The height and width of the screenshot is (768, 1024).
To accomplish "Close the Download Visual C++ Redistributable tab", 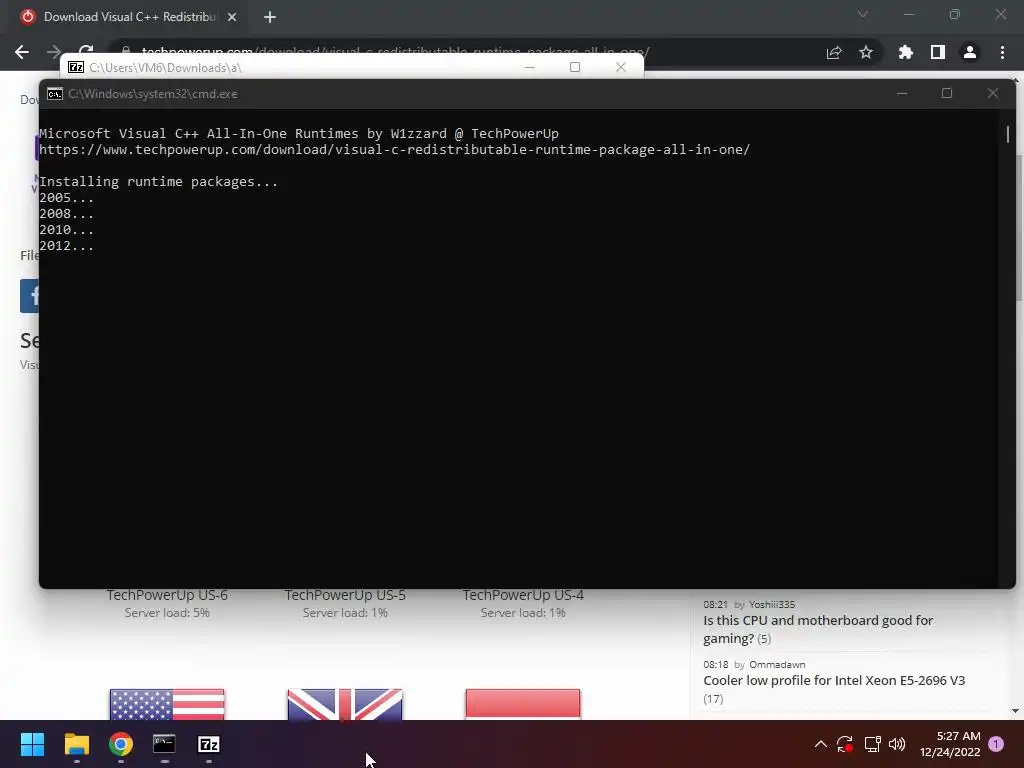I will [232, 17].
